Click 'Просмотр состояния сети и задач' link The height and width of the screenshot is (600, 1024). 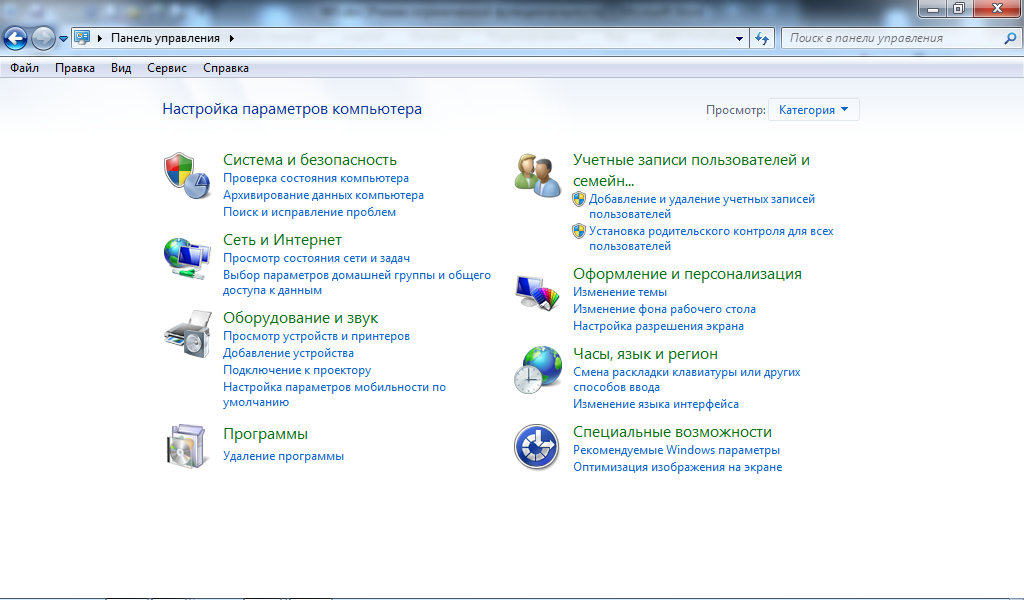317,259
